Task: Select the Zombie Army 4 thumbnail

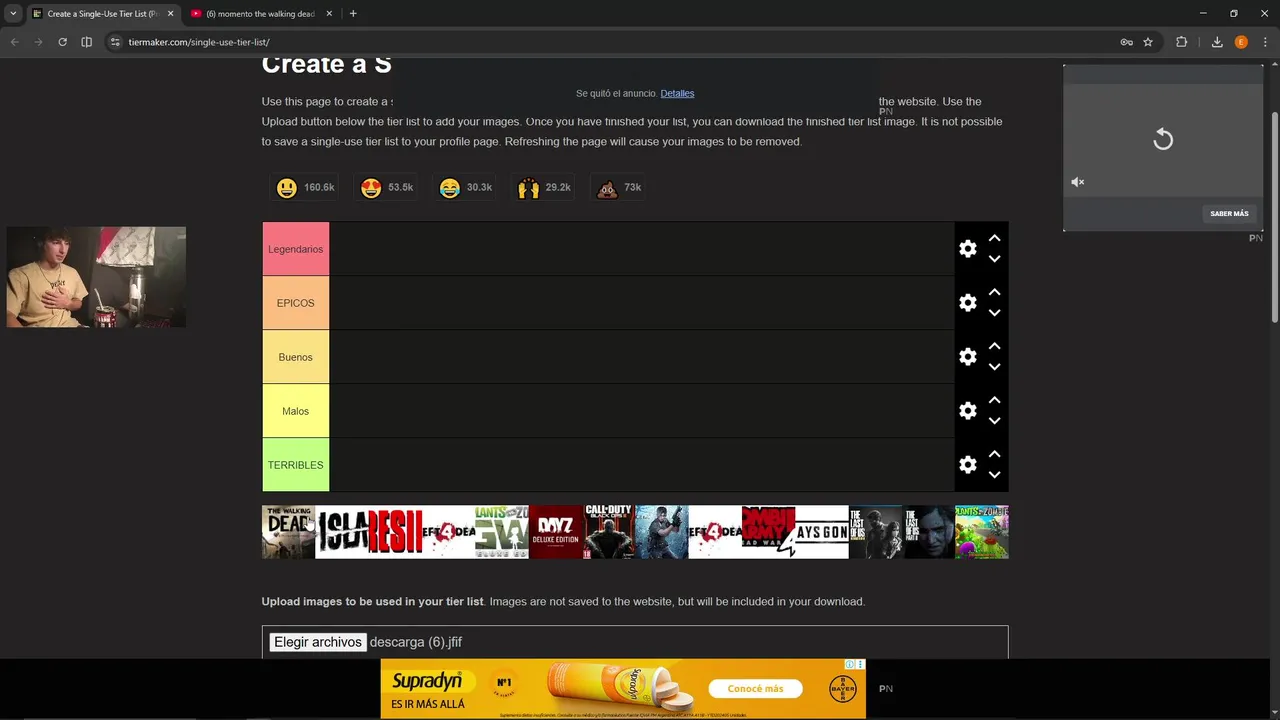Action: point(768,532)
